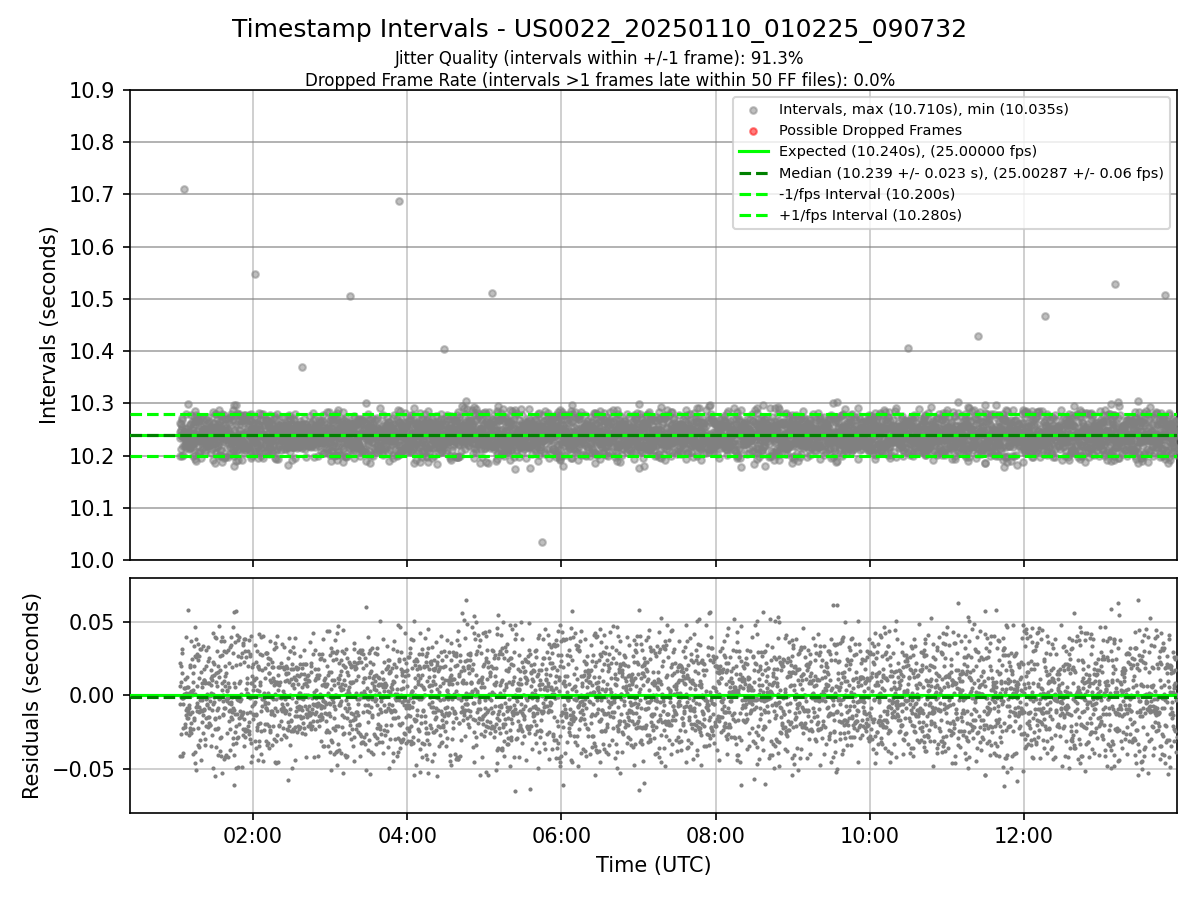Click legend entry "Possible Dropped Frames"
This screenshot has width=1200, height=900.
[870, 130]
